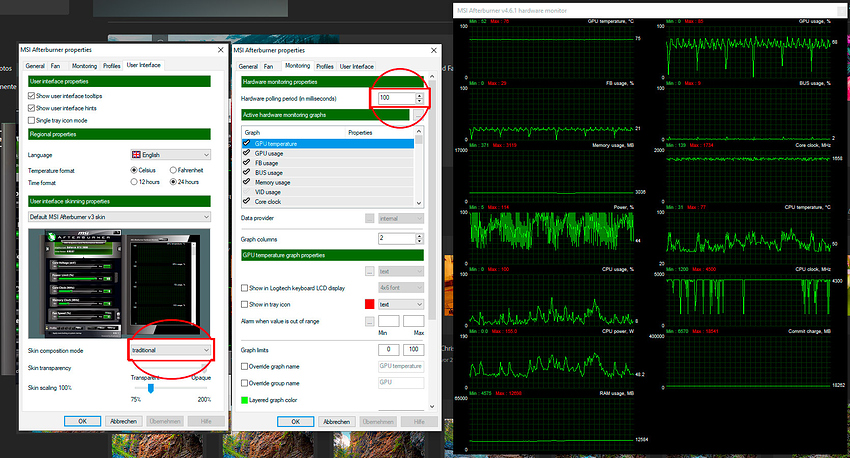Click Hardware polling period input field
Image resolution: width=850 pixels, height=458 pixels.
(397, 98)
